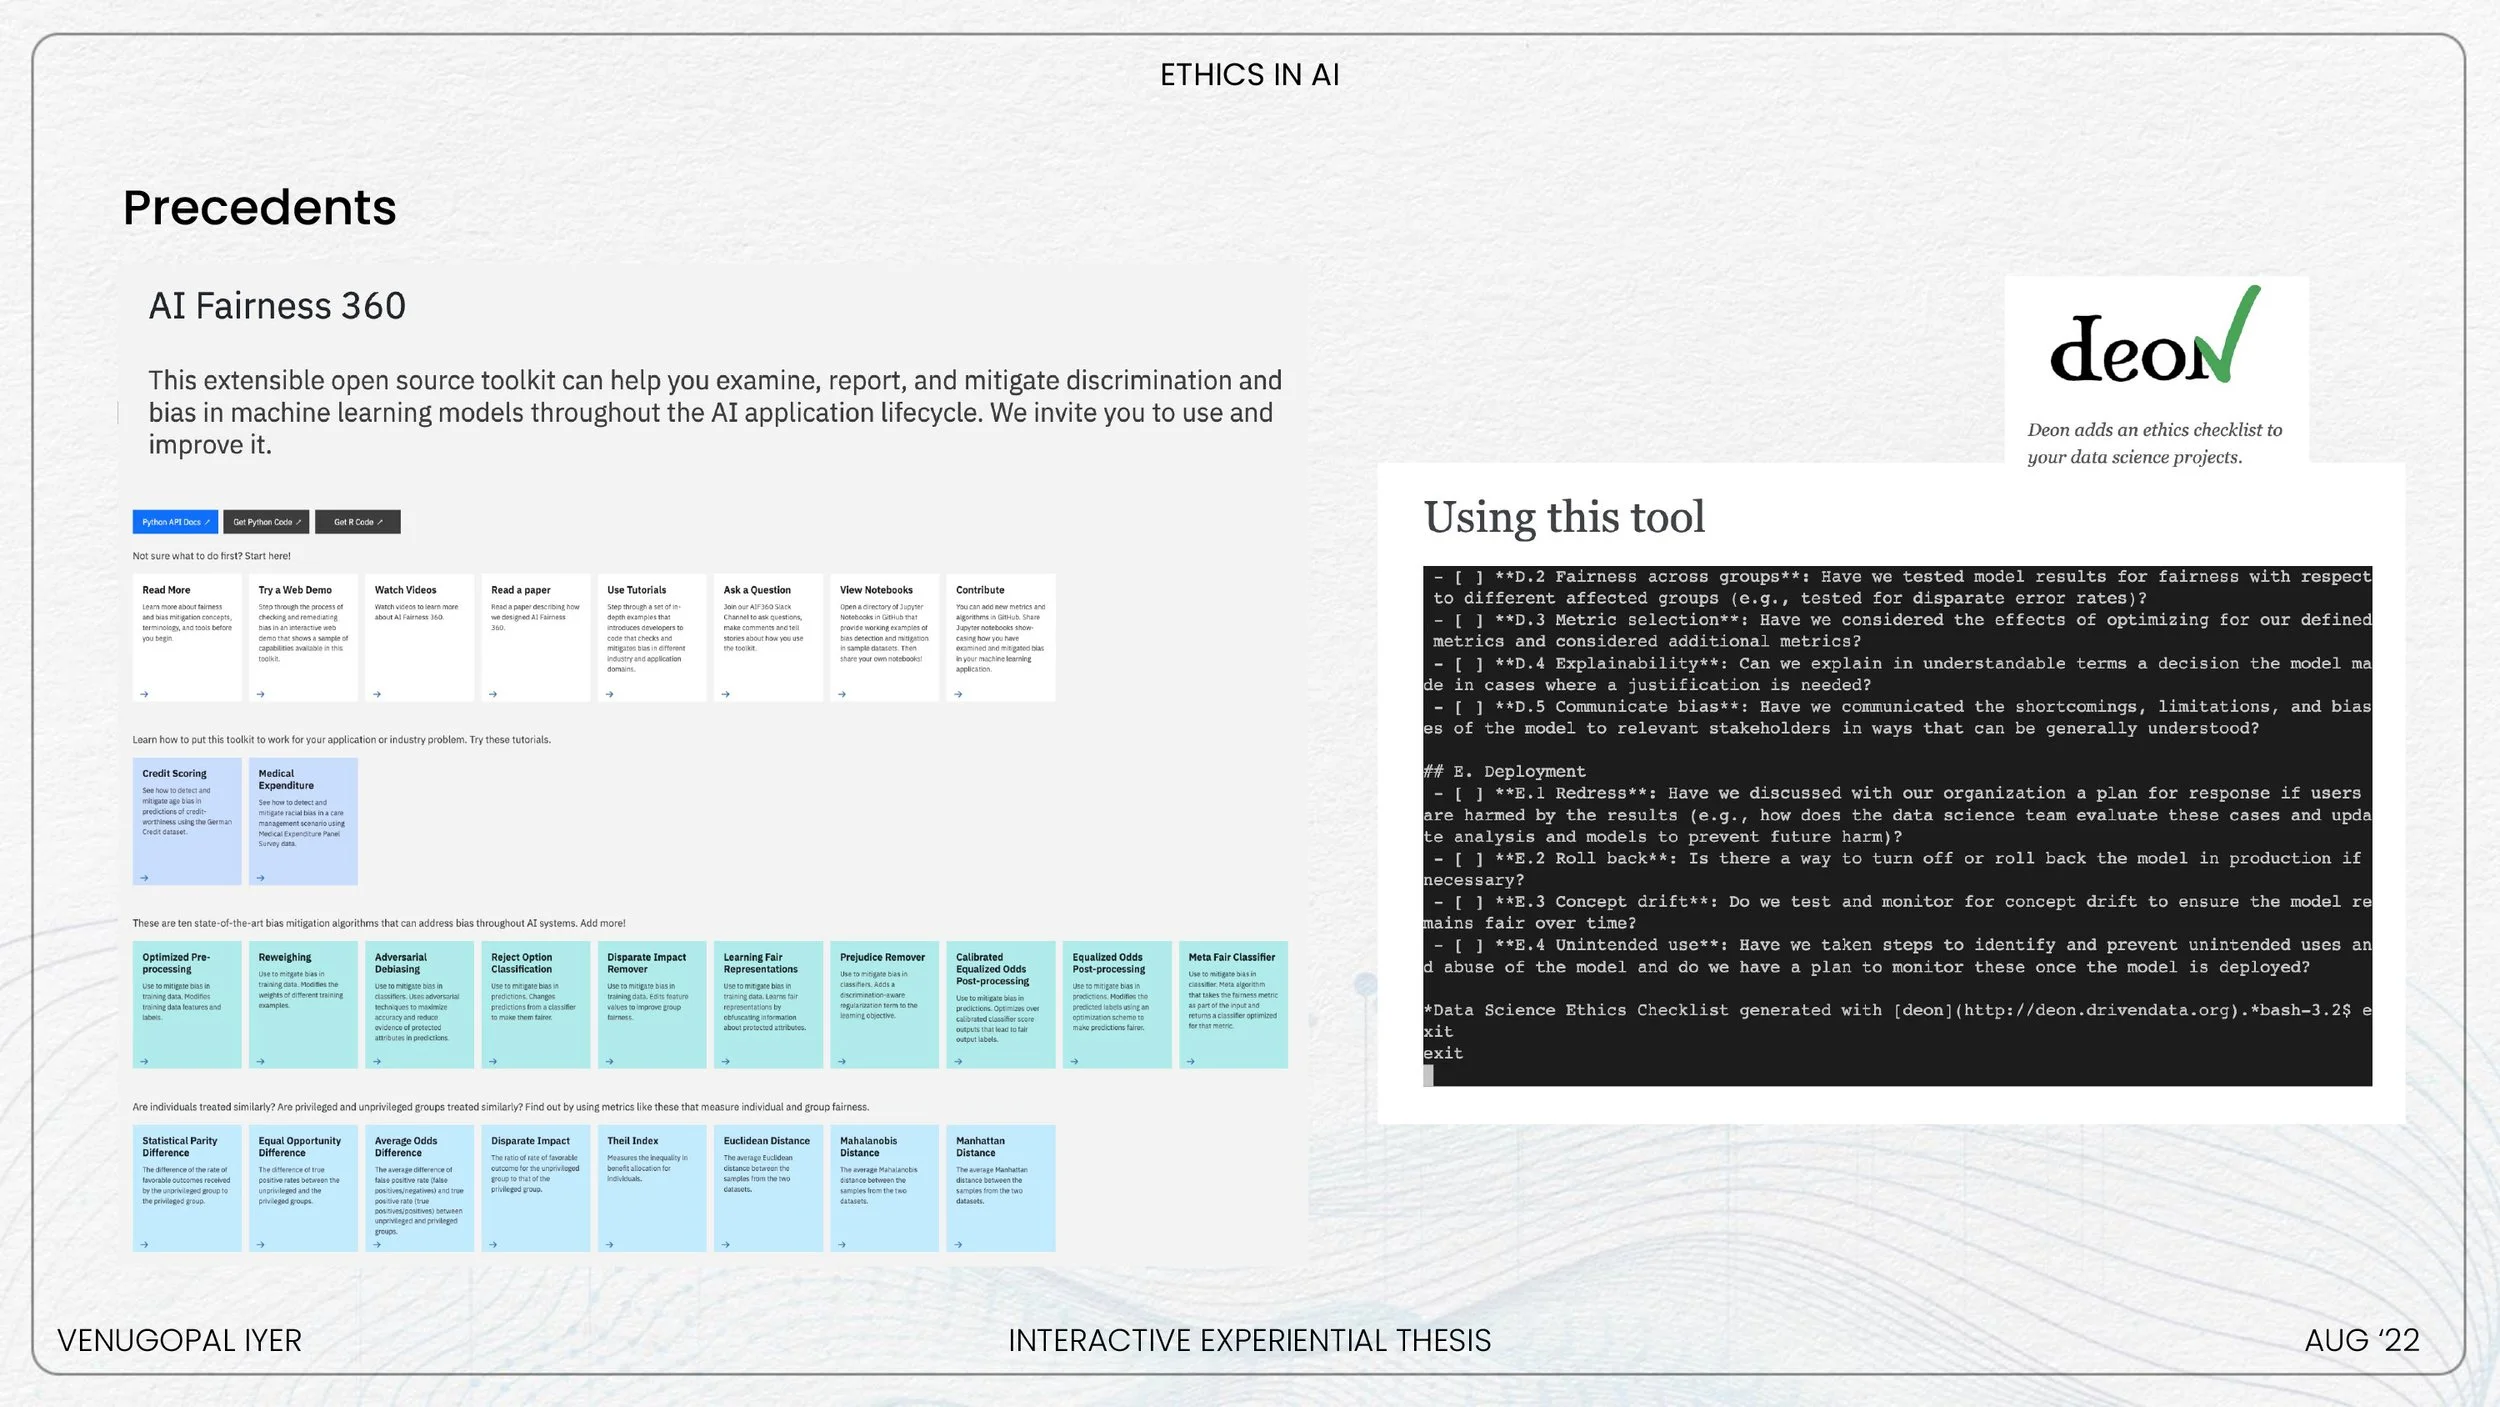Open the Medical Expenditure tutorial card

(x=302, y=820)
